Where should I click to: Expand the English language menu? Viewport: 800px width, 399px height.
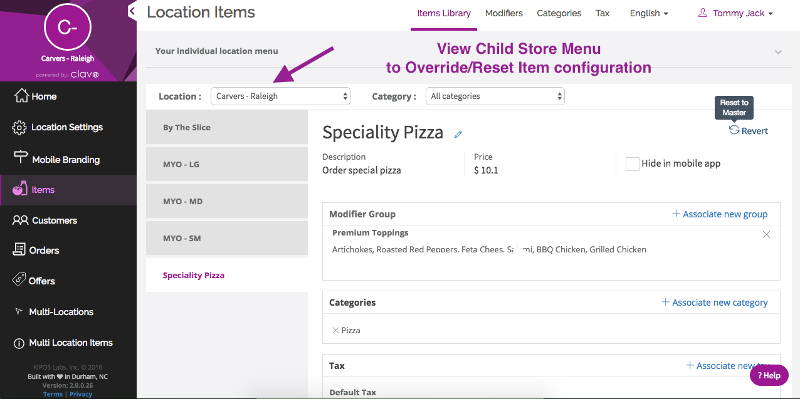tap(649, 13)
